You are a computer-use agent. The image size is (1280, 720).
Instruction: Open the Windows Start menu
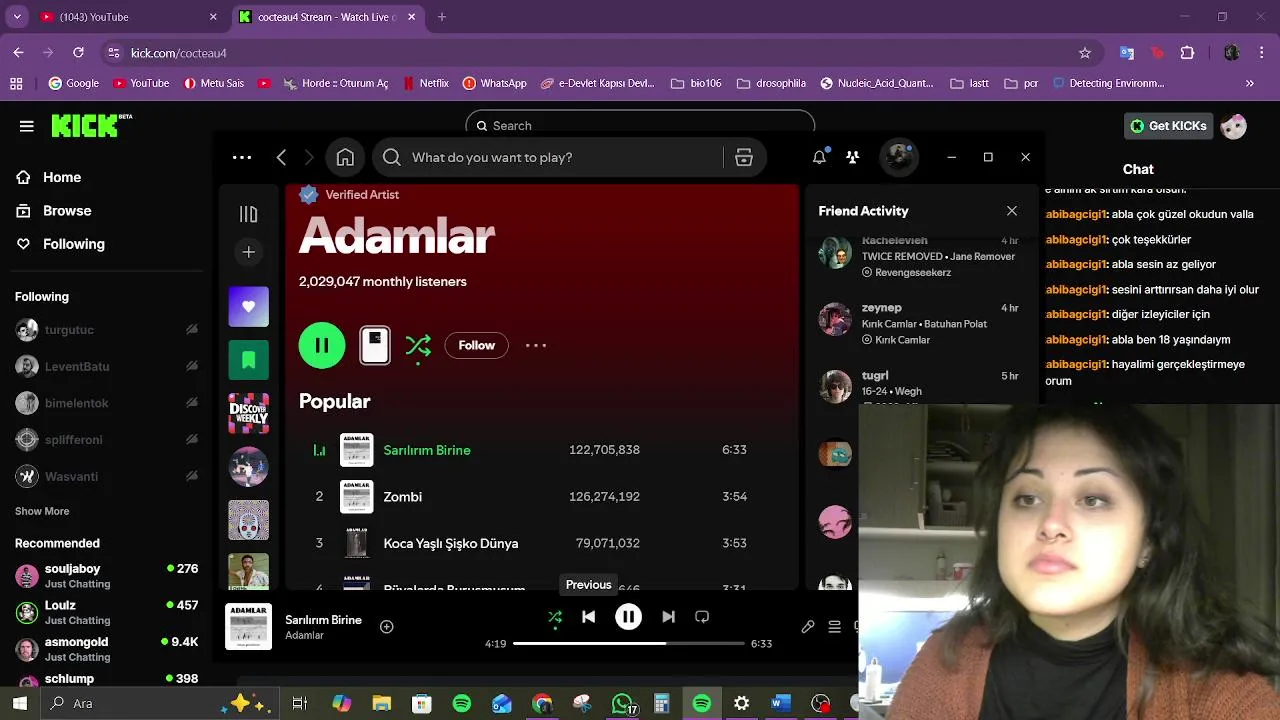tap(19, 703)
